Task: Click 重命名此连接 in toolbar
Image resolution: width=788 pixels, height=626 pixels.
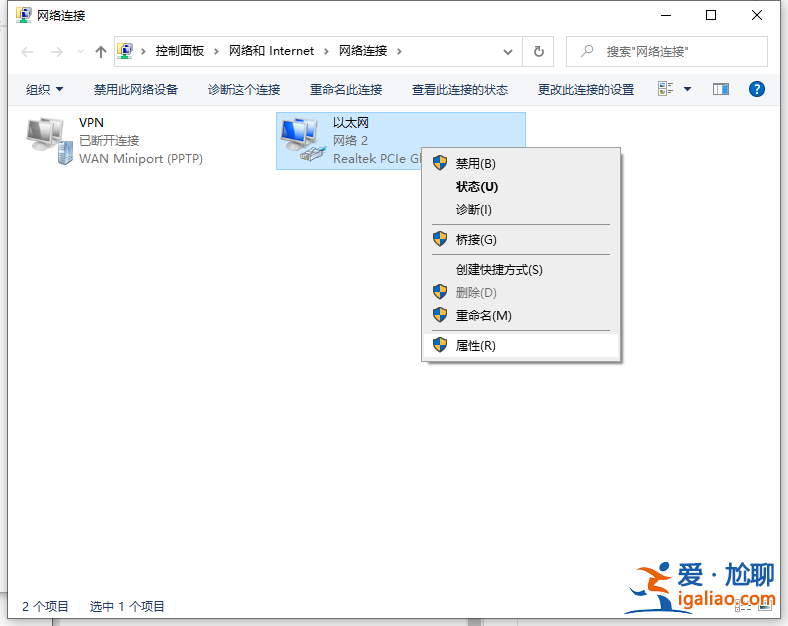Action: [x=346, y=89]
